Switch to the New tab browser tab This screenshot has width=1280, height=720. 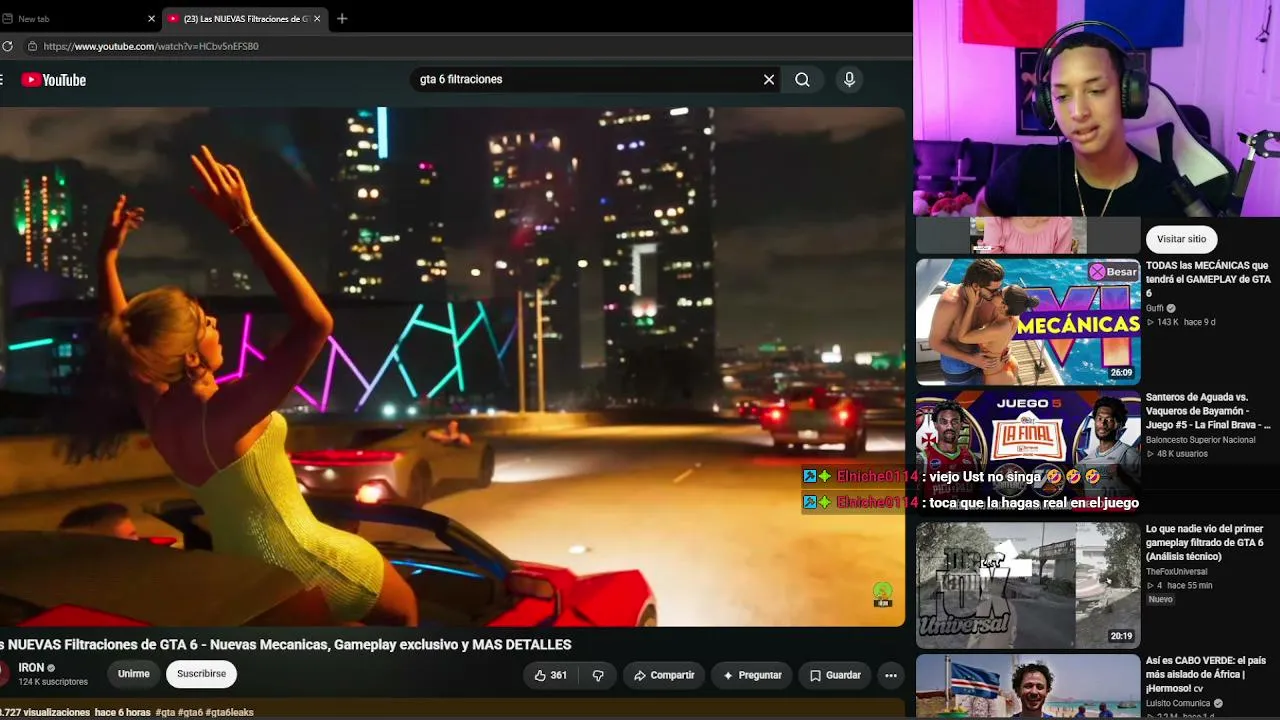pyautogui.click(x=80, y=19)
